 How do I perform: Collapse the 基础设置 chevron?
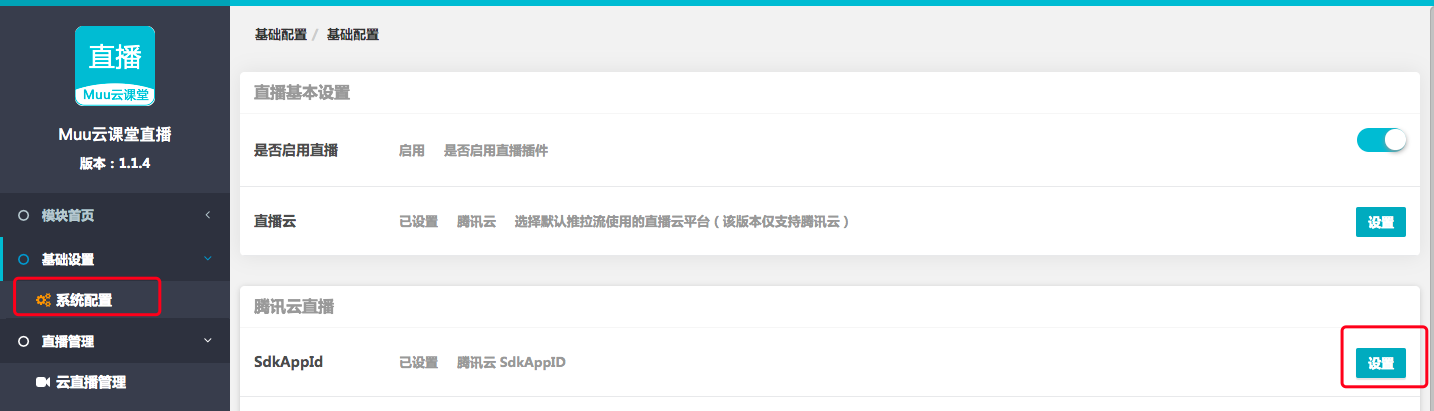(x=207, y=259)
